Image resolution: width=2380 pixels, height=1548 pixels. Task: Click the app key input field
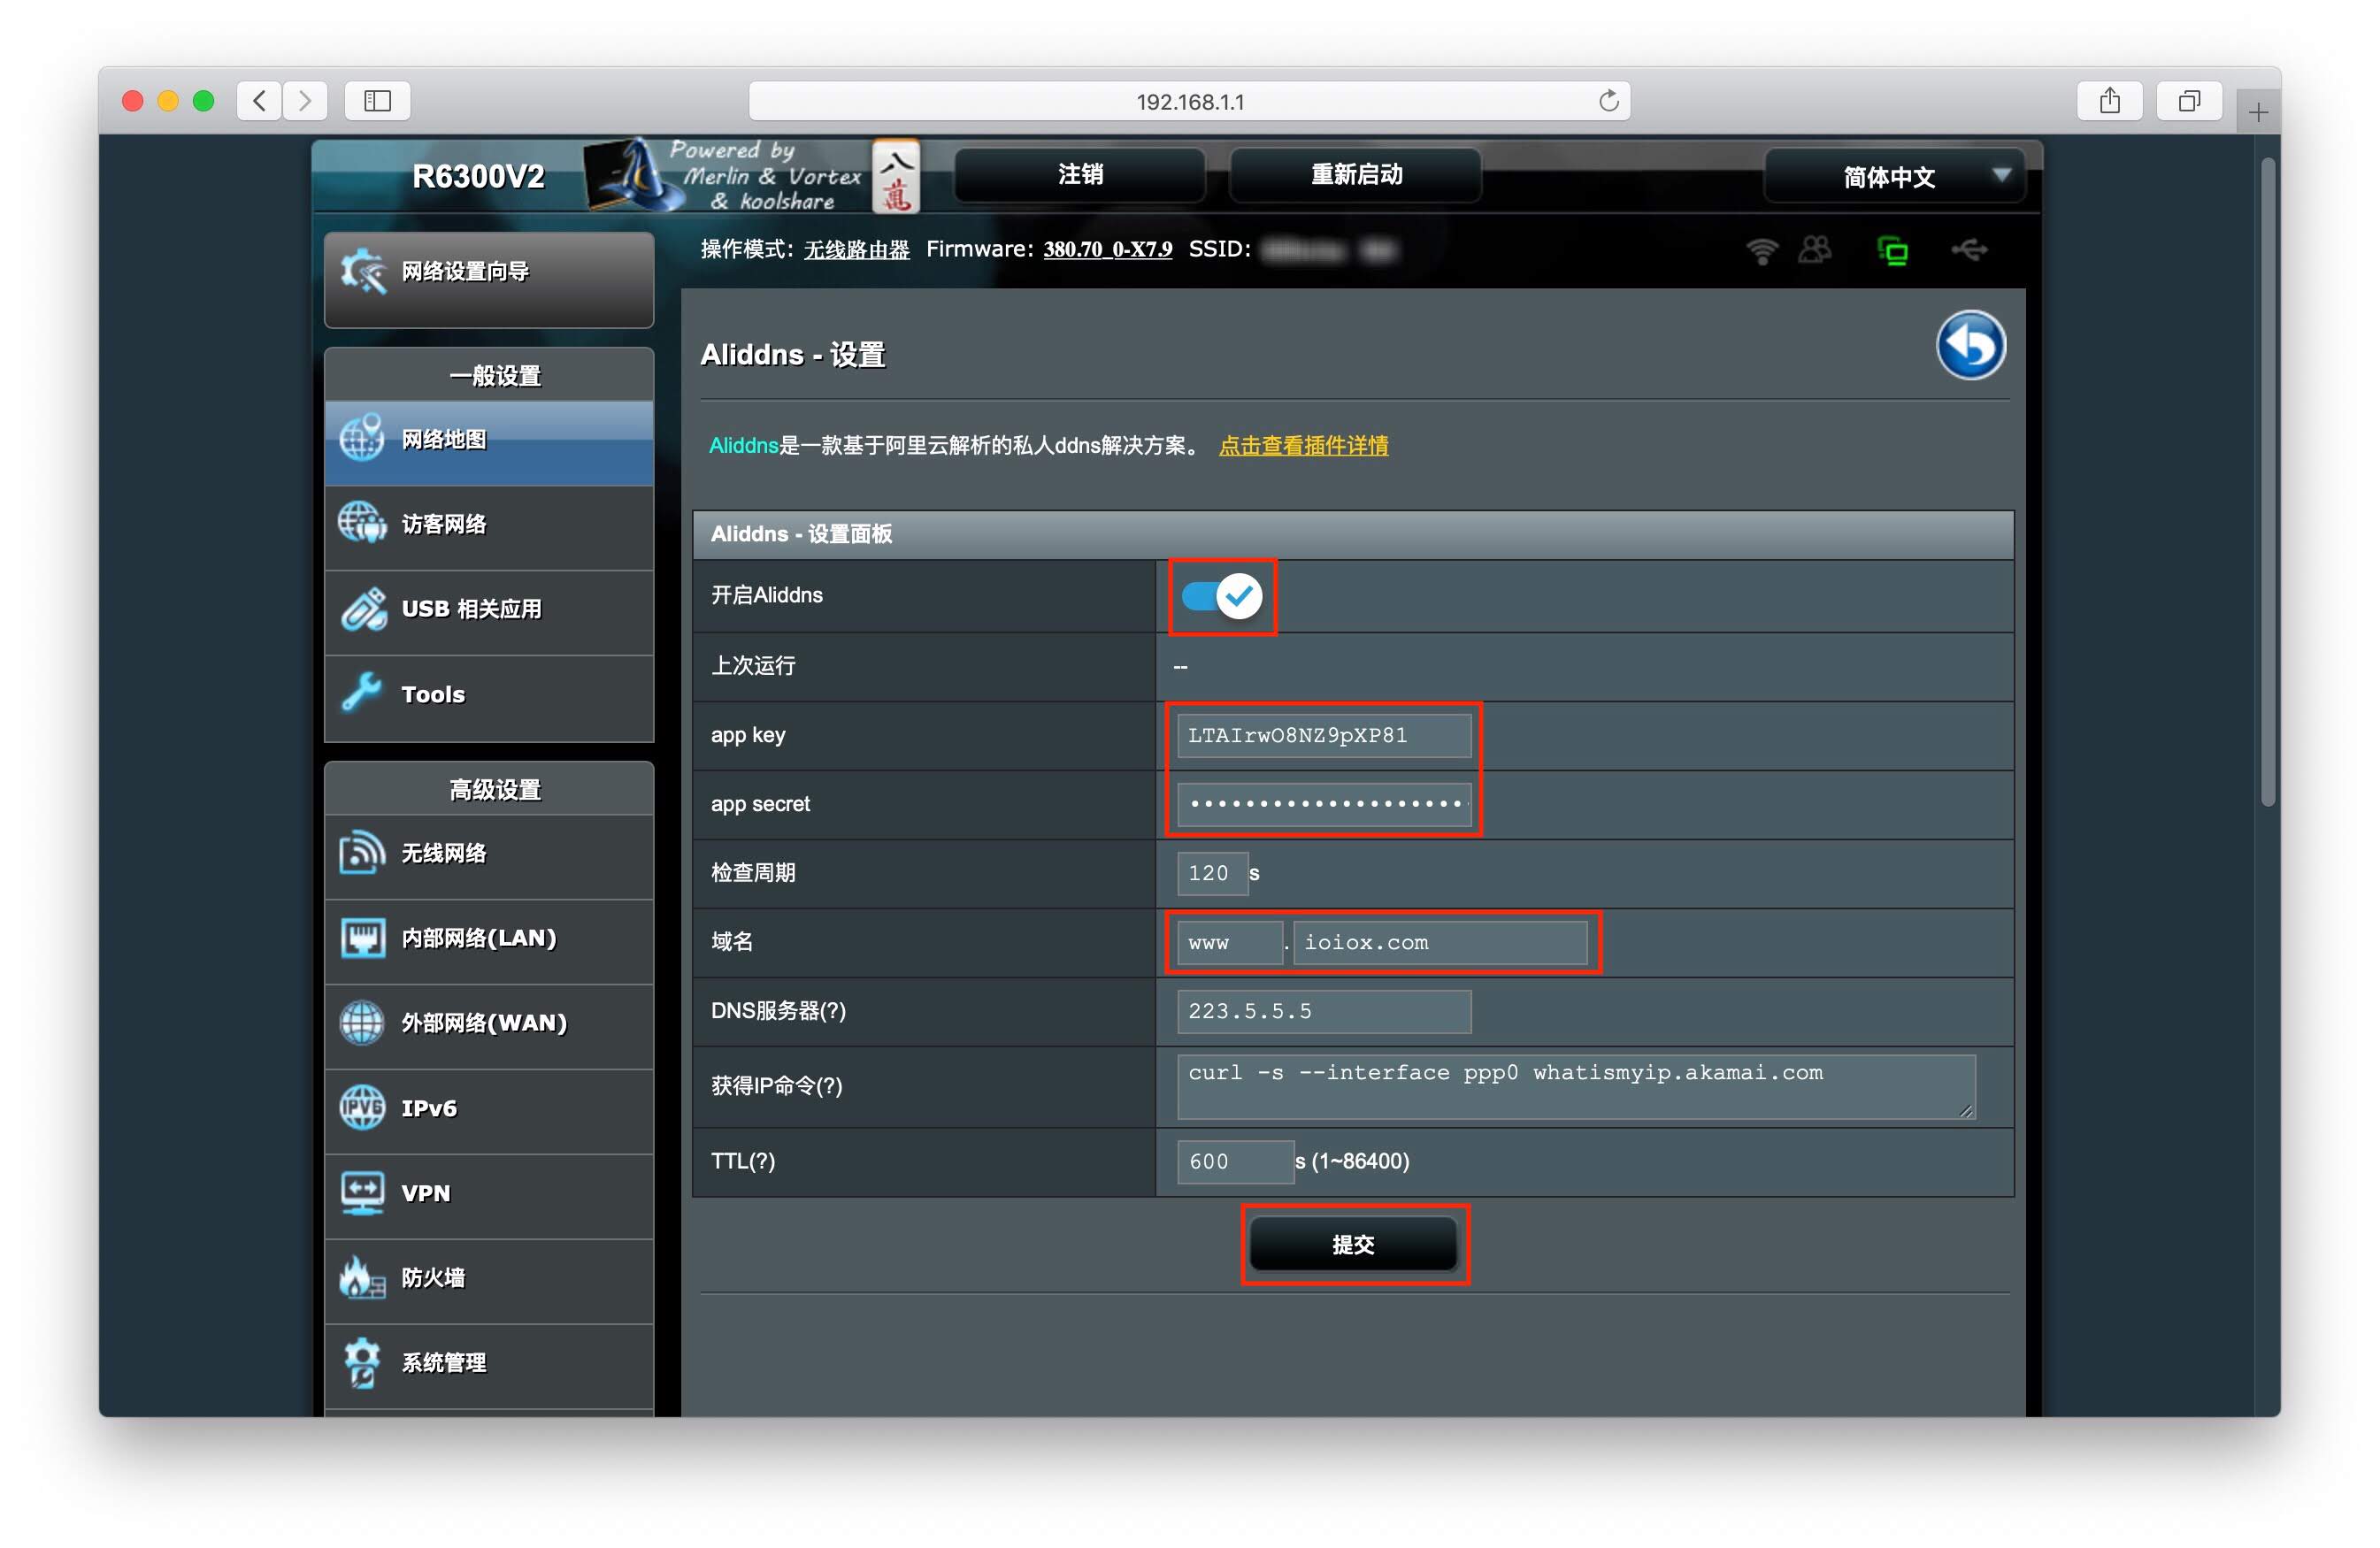(x=1322, y=736)
